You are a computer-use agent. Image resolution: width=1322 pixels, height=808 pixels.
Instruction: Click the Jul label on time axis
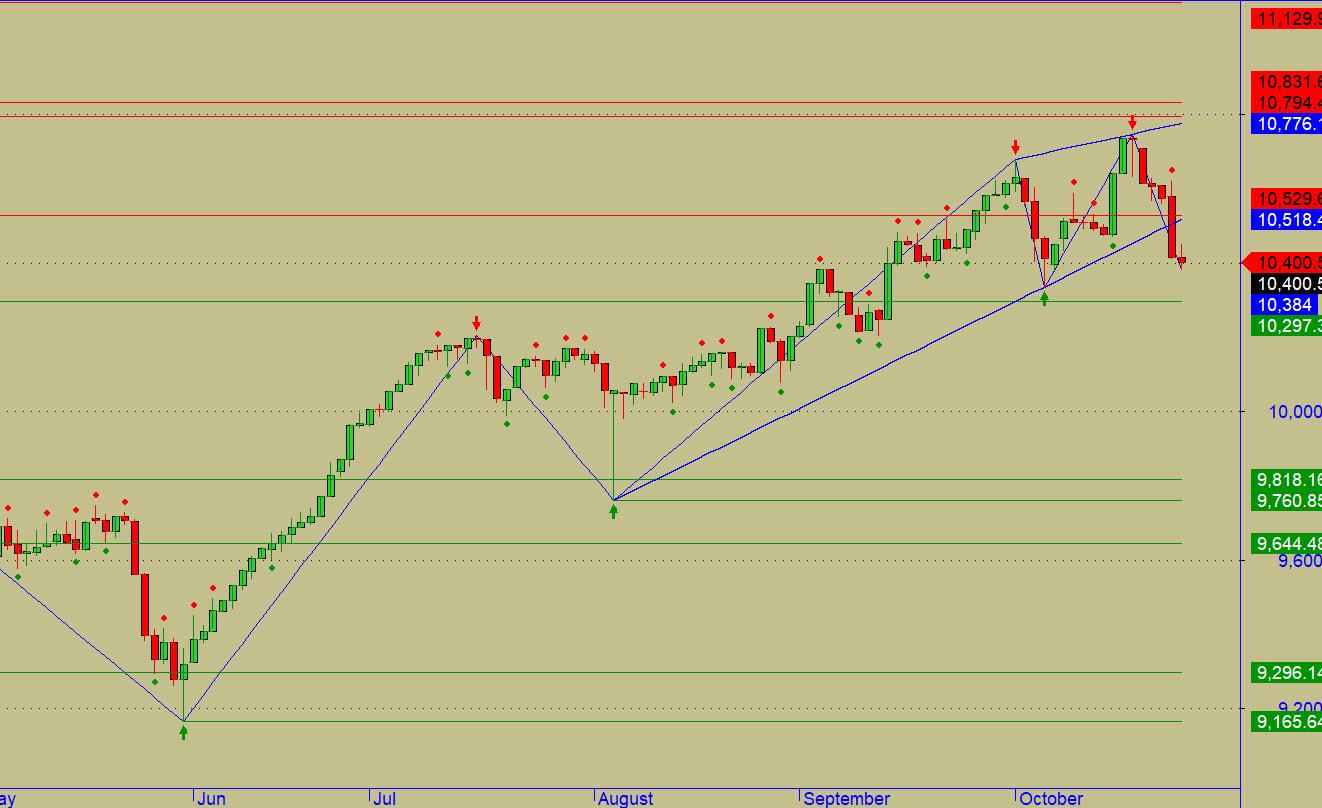coord(384,798)
